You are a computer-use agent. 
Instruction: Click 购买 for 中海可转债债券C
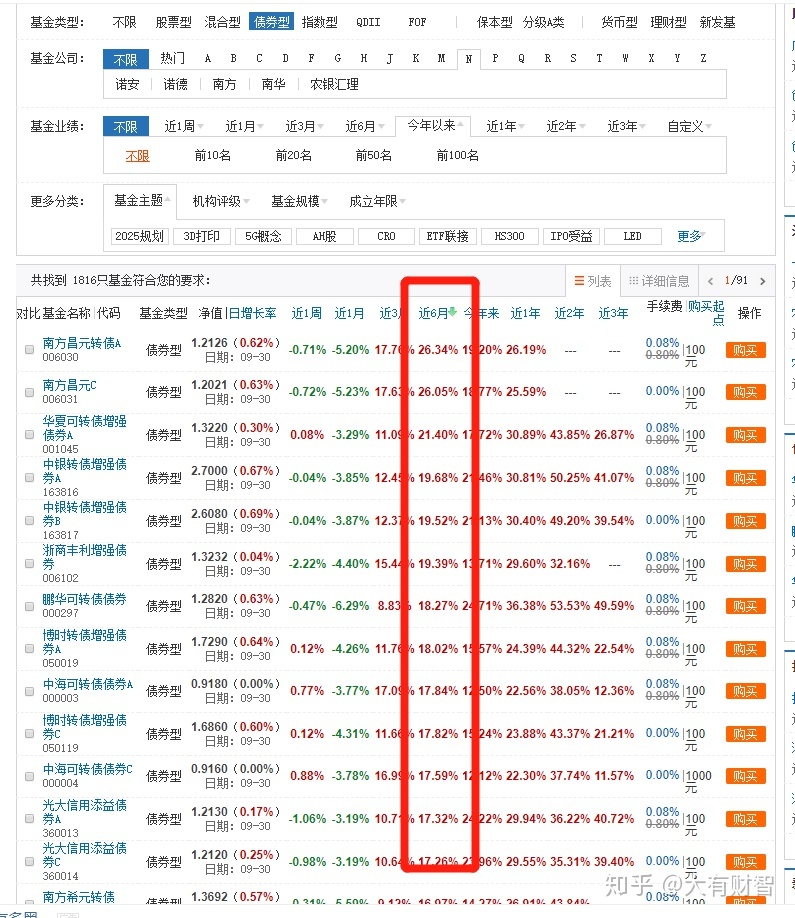(745, 776)
